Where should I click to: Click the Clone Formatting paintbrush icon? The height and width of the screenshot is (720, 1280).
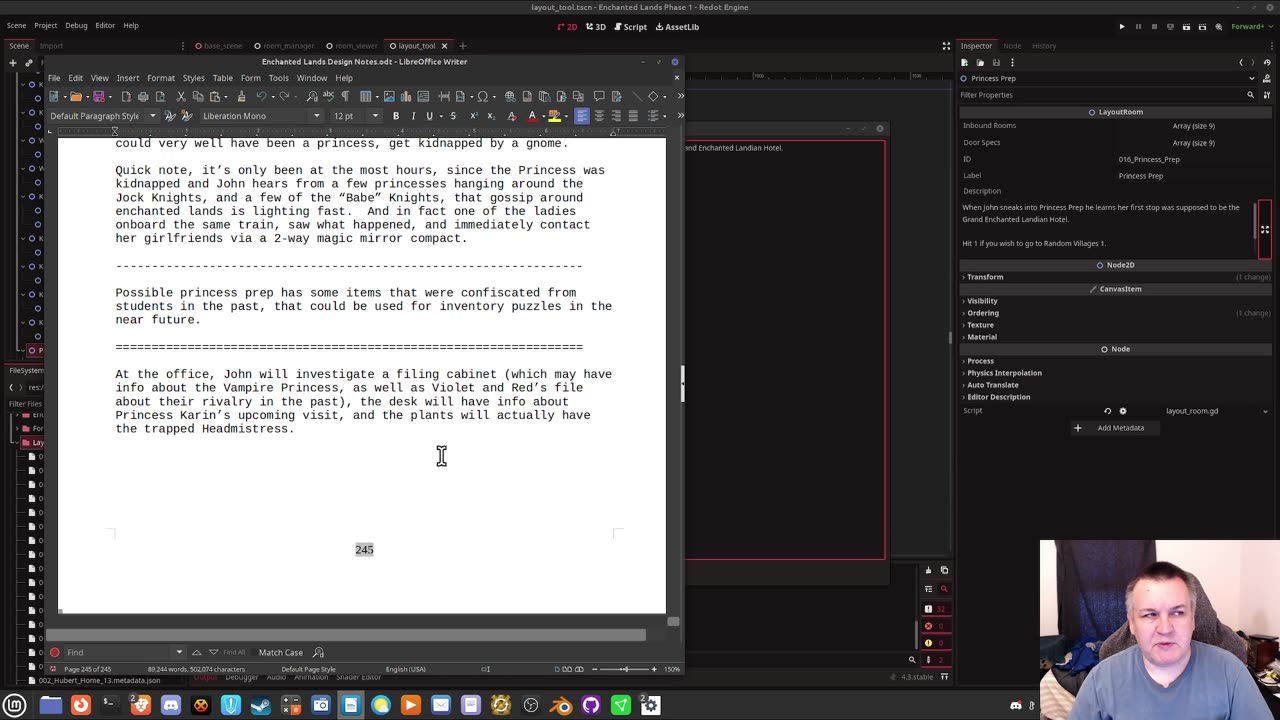tap(241, 96)
